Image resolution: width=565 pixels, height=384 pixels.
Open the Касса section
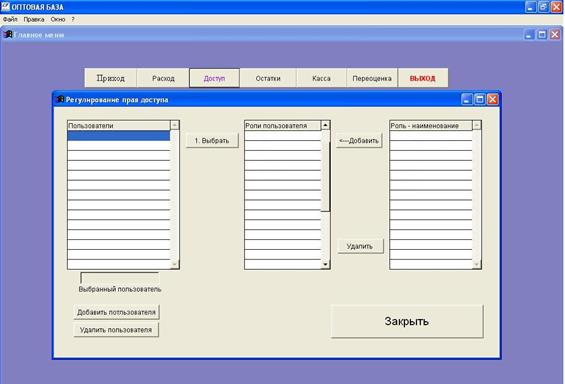click(x=321, y=78)
